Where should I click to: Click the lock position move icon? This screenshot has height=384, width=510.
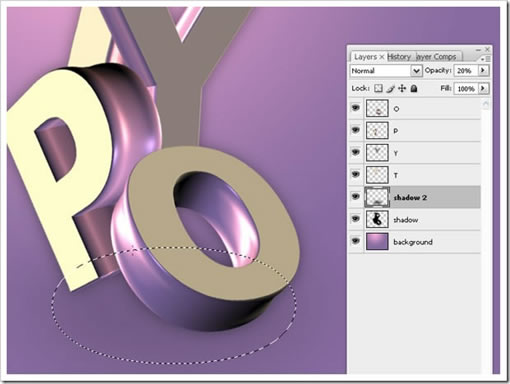click(x=402, y=88)
